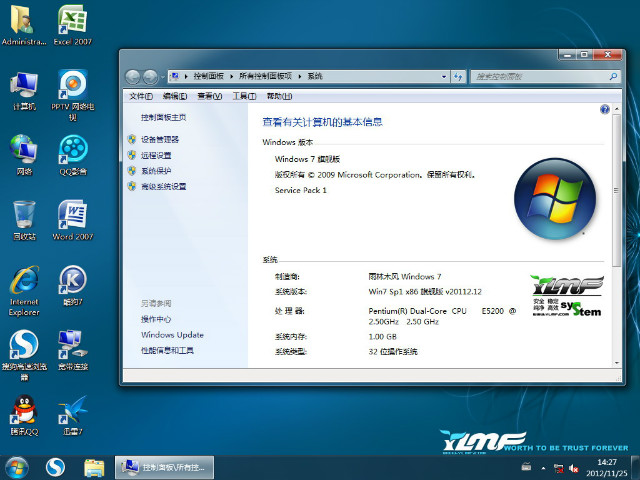This screenshot has height=480, width=640.
Task: Open 性能信息和工具 link
Action: pos(167,351)
